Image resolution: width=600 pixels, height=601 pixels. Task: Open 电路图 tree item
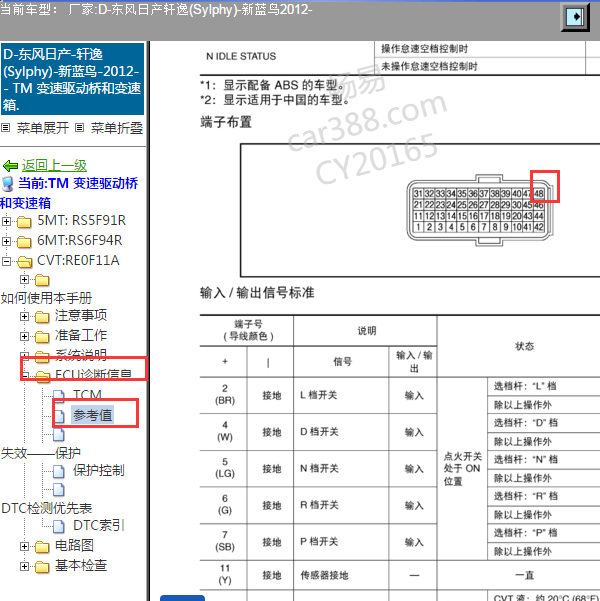74,545
